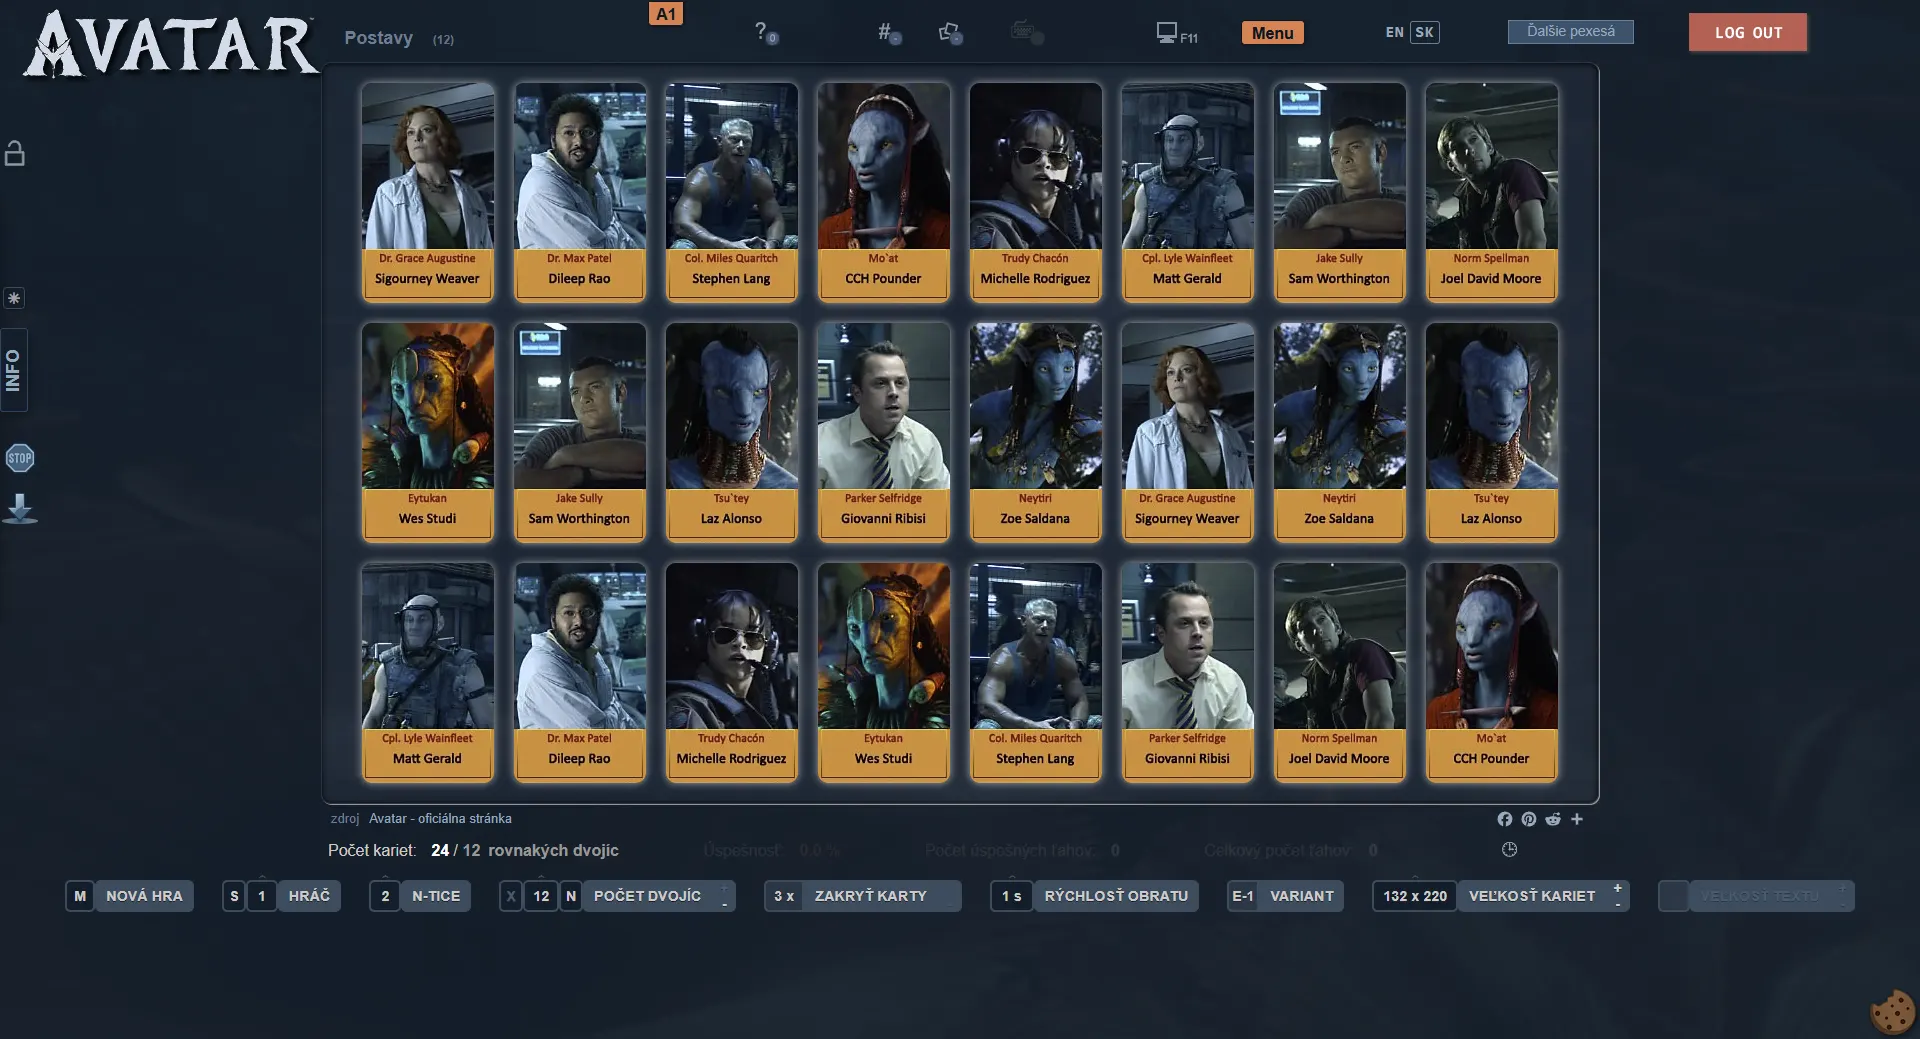Open the orange Menu
Viewport: 1920px width, 1039px height.
1272,33
